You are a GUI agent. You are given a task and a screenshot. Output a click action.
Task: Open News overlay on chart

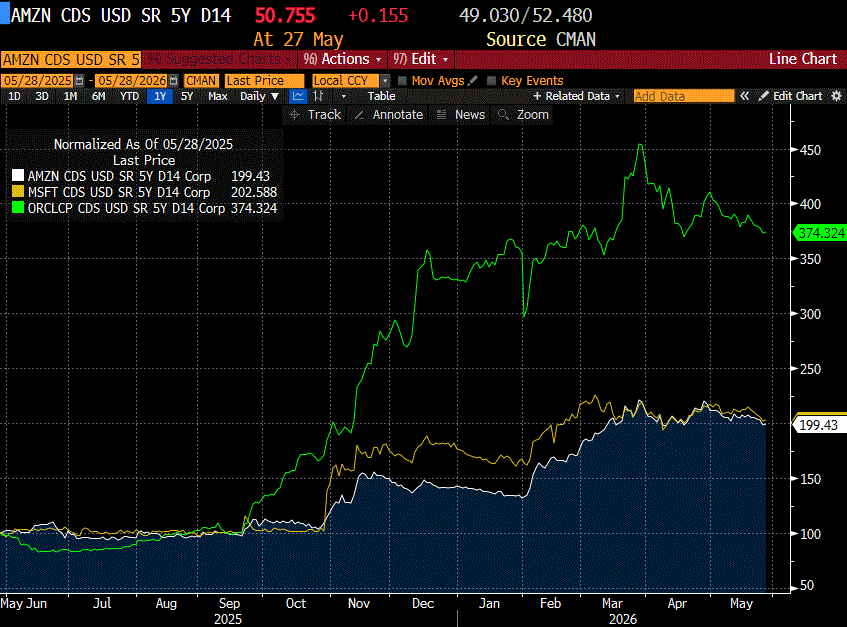click(x=463, y=114)
